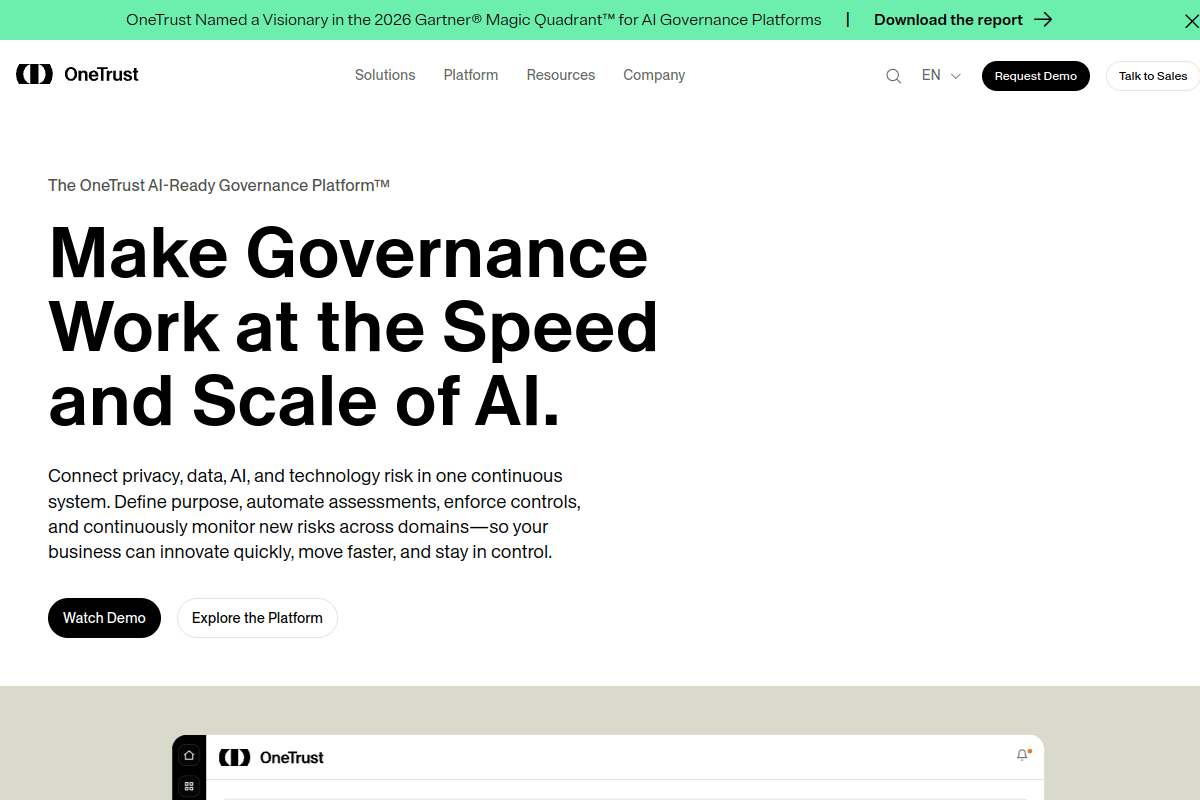The width and height of the screenshot is (1200, 800).
Task: Open the Solutions menu
Action: (x=385, y=75)
